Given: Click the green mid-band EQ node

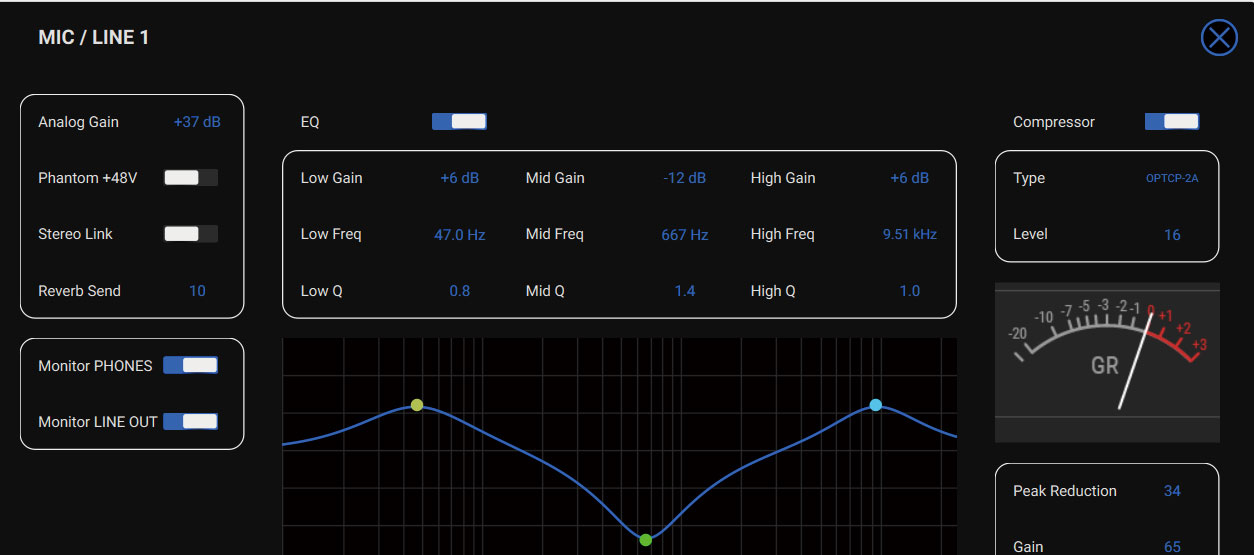Looking at the screenshot, I should (645, 540).
